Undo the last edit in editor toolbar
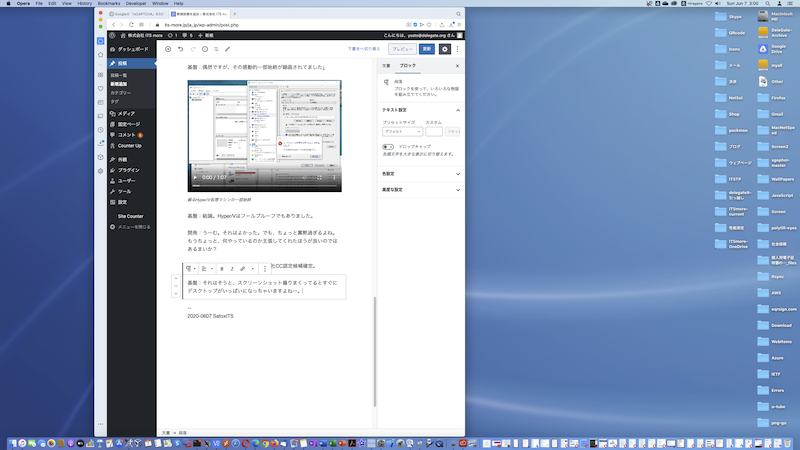Viewport: 800px width, 450px height. coord(180,48)
